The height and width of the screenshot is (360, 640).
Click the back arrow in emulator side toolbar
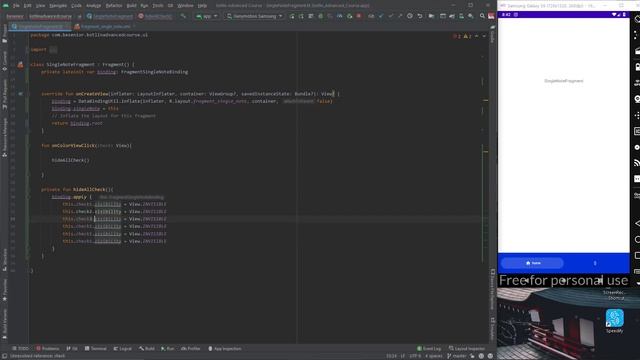tap(637, 223)
